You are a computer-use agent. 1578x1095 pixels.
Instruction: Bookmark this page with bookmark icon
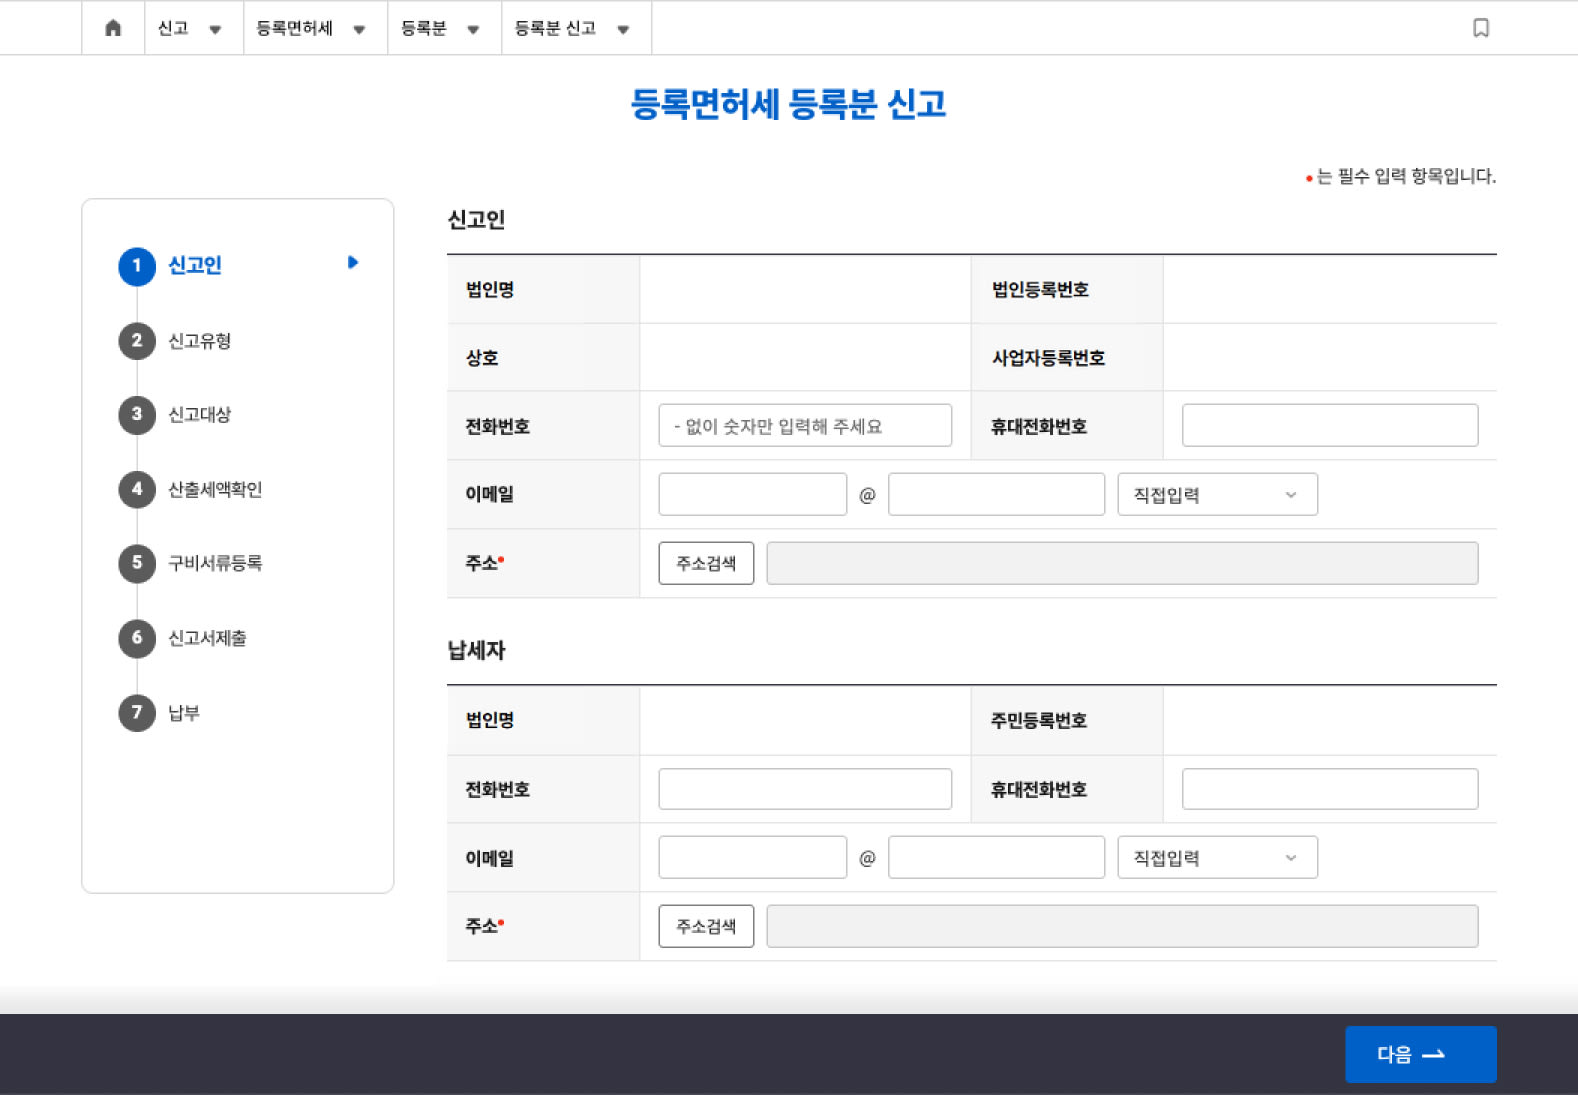[x=1481, y=28]
